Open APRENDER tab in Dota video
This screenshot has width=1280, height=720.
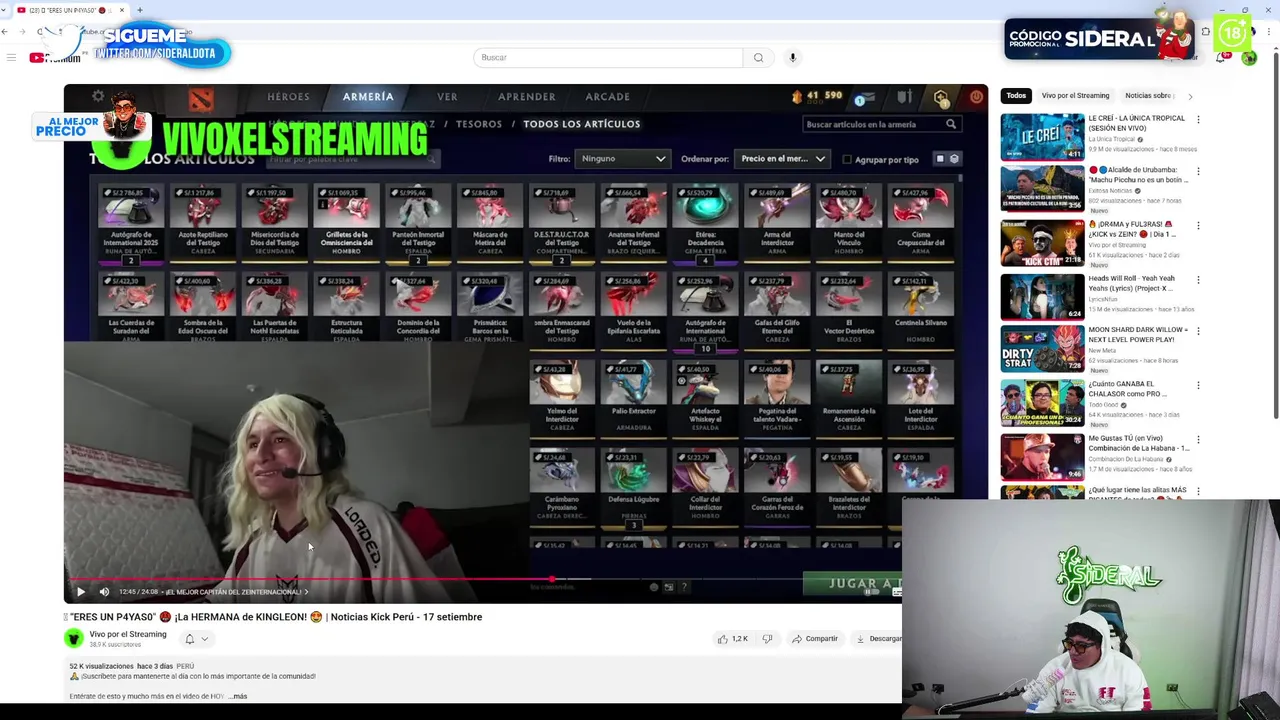coord(527,97)
